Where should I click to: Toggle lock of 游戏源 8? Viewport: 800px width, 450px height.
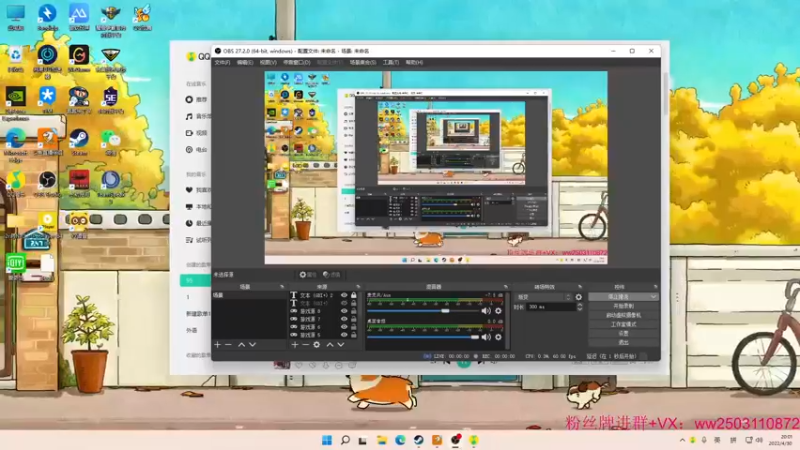coord(354,311)
